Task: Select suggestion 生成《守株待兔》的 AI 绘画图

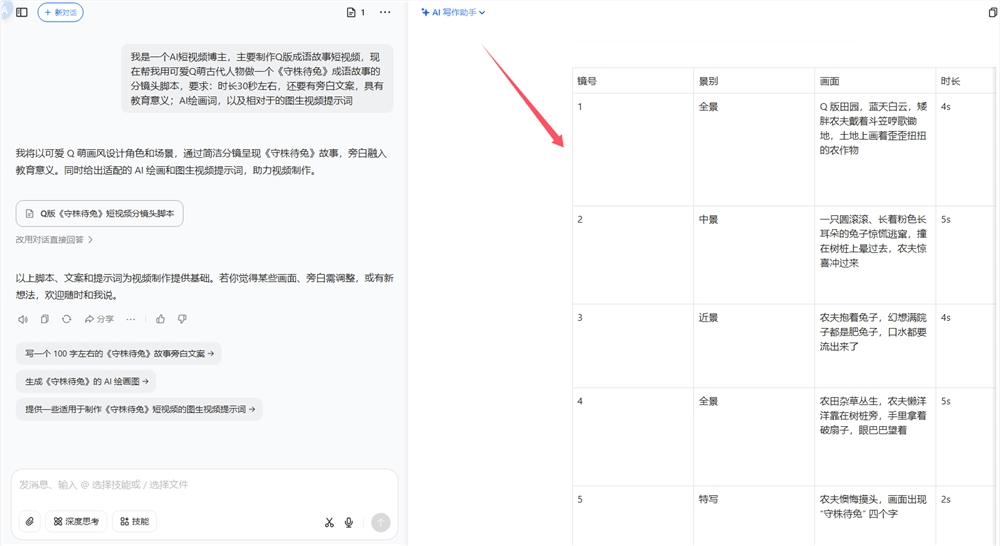Action: point(86,381)
